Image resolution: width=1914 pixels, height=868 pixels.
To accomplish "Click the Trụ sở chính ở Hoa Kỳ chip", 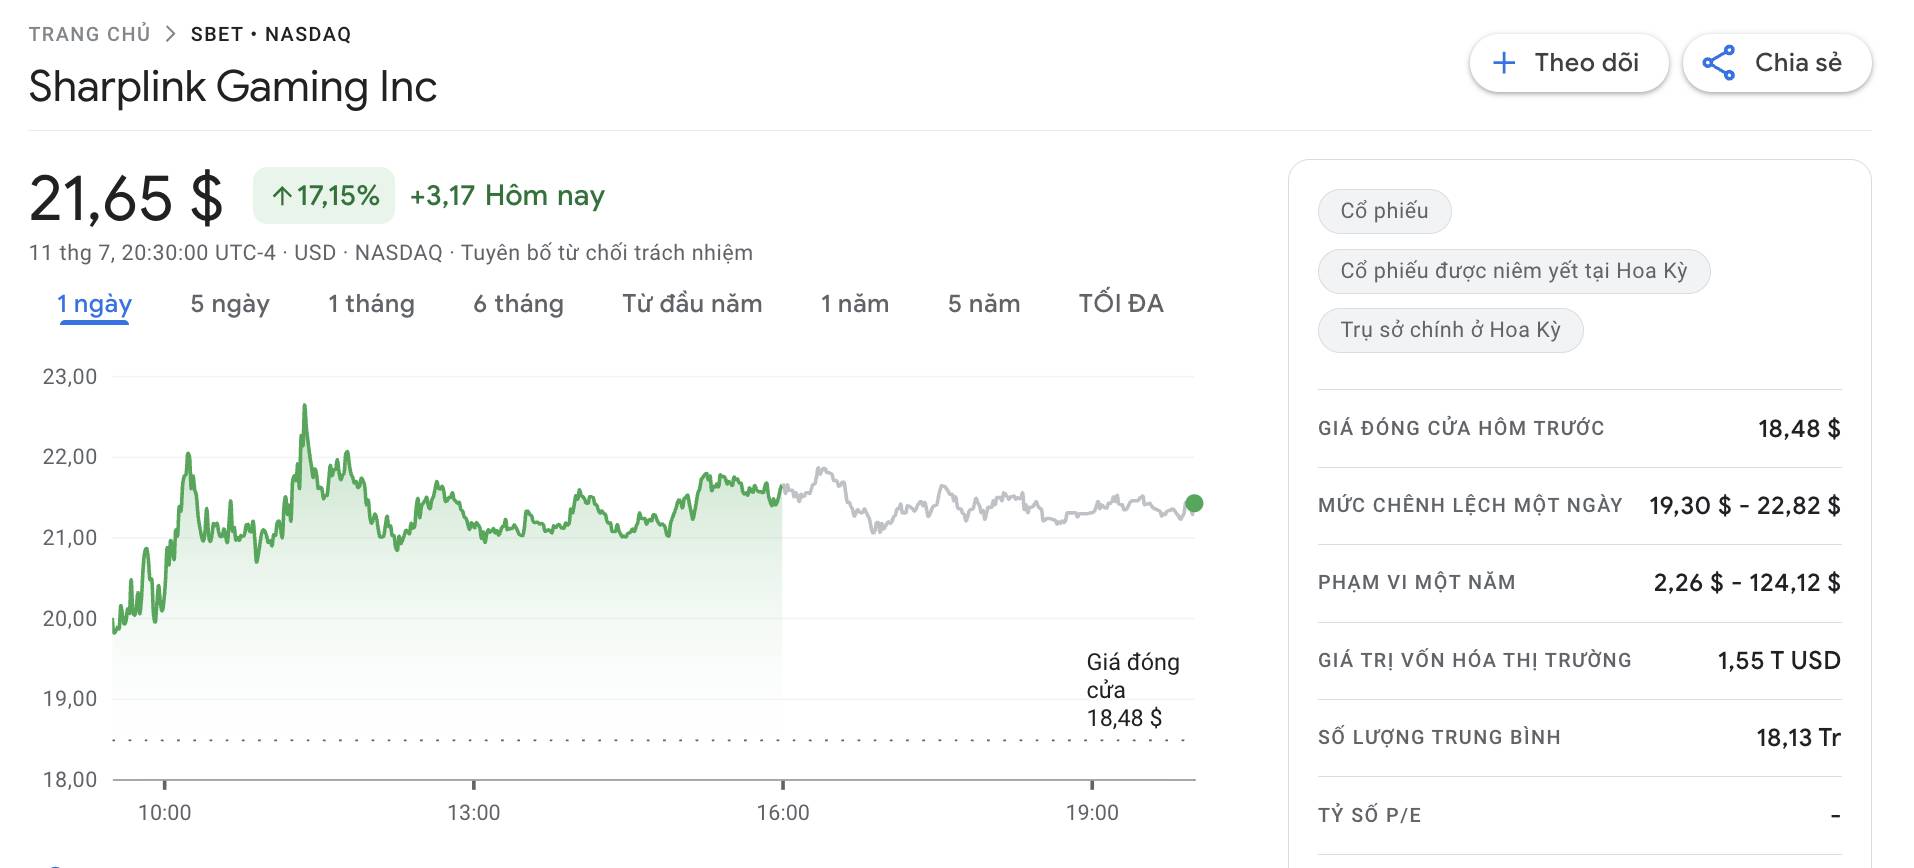I will click(x=1450, y=330).
